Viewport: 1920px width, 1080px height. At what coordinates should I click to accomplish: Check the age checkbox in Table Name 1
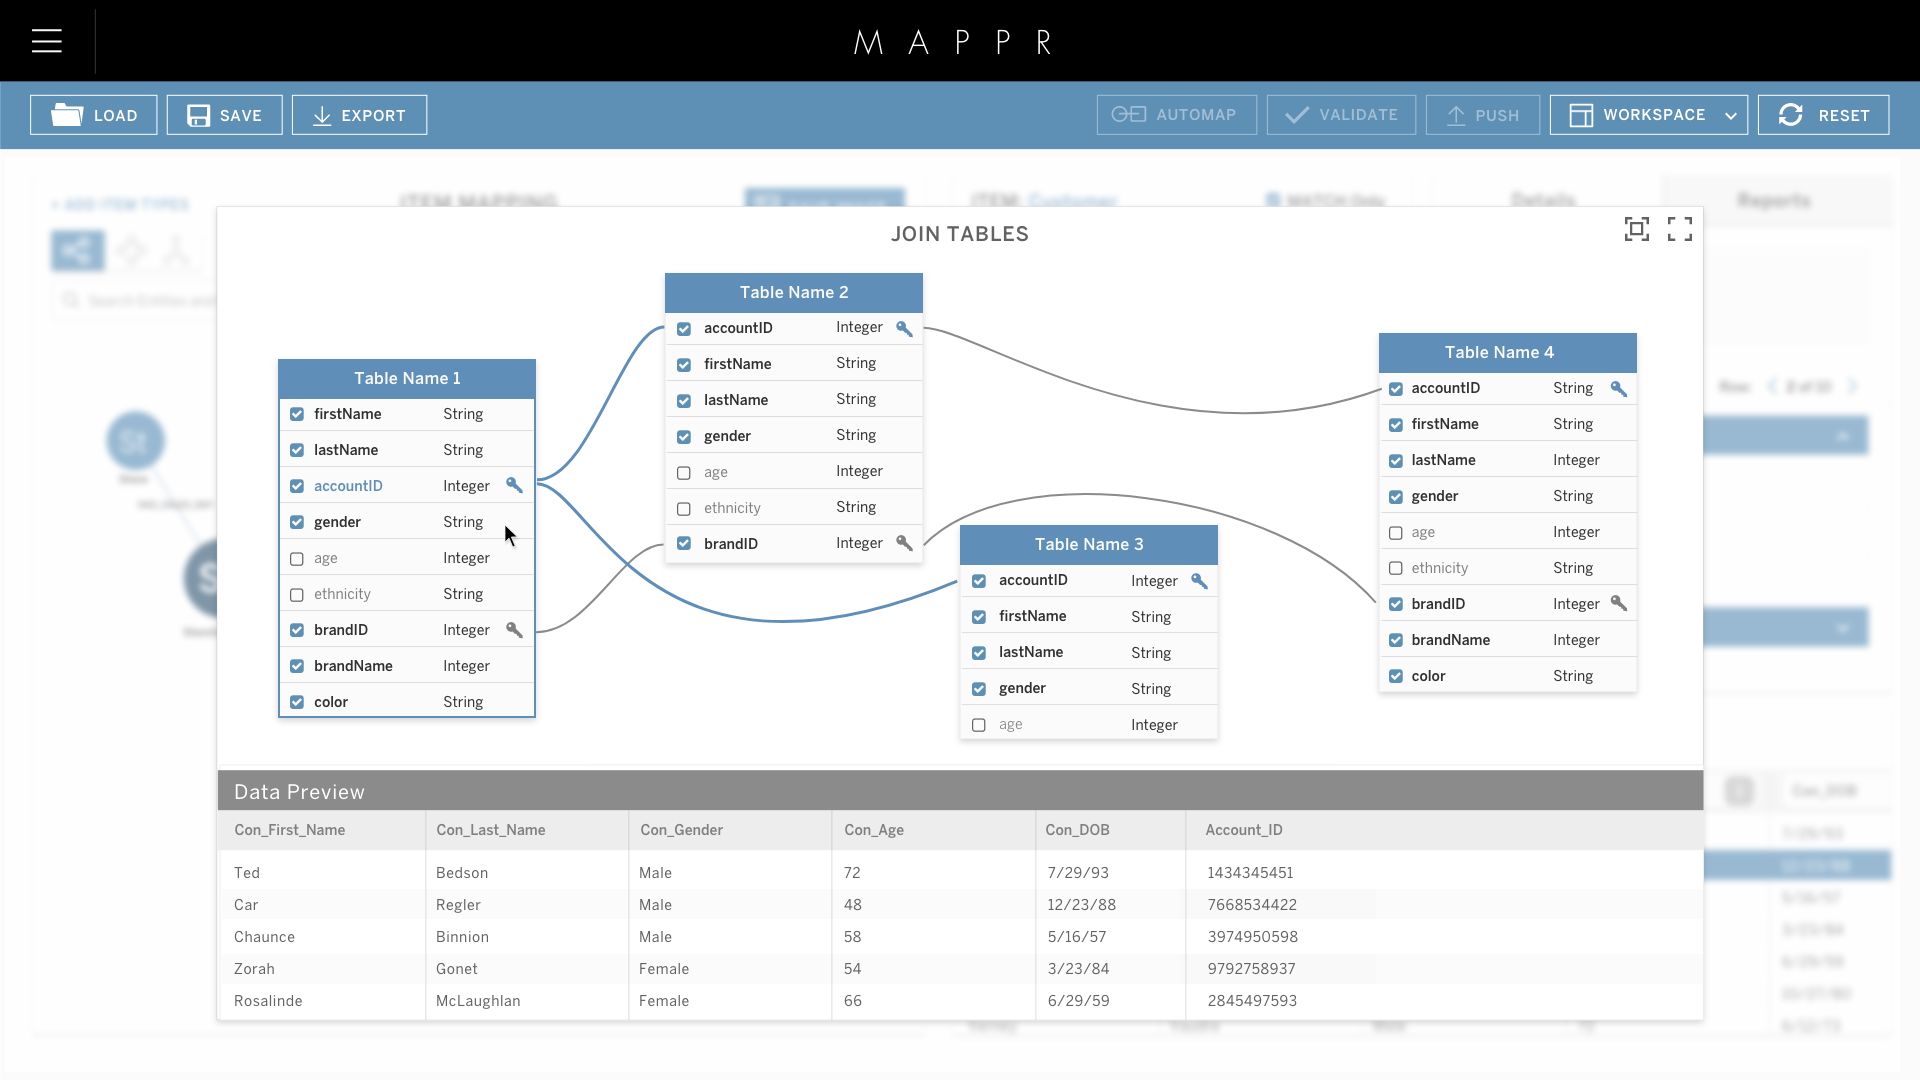click(x=297, y=559)
